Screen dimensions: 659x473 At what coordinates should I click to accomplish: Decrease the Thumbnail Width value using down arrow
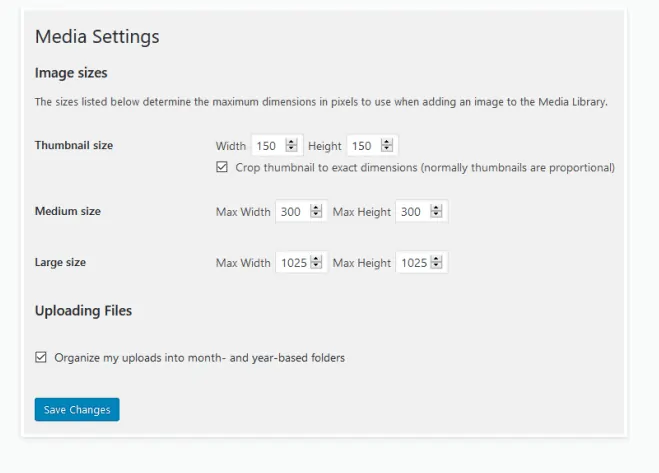pyautogui.click(x=292, y=149)
